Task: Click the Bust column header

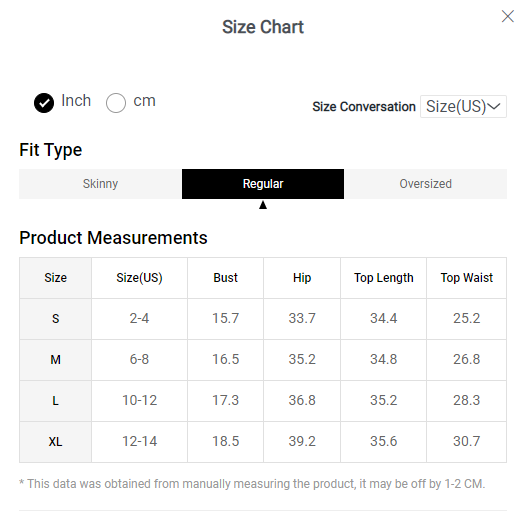Action: (225, 278)
